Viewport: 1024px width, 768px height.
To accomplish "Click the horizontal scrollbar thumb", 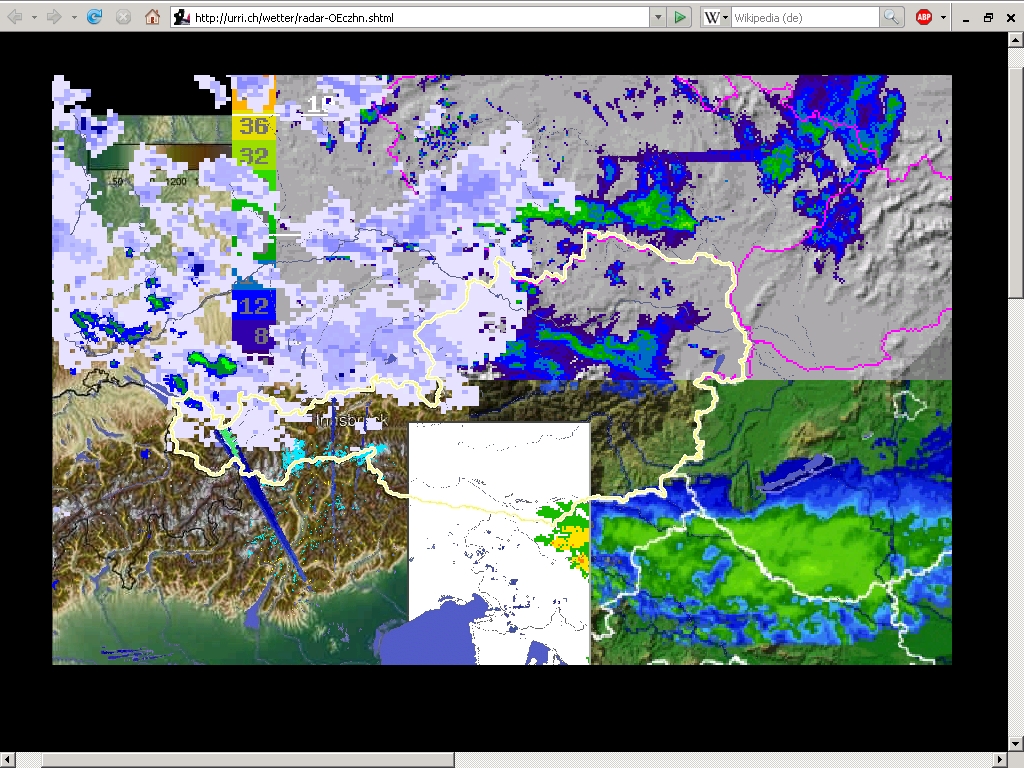I will click(x=248, y=760).
